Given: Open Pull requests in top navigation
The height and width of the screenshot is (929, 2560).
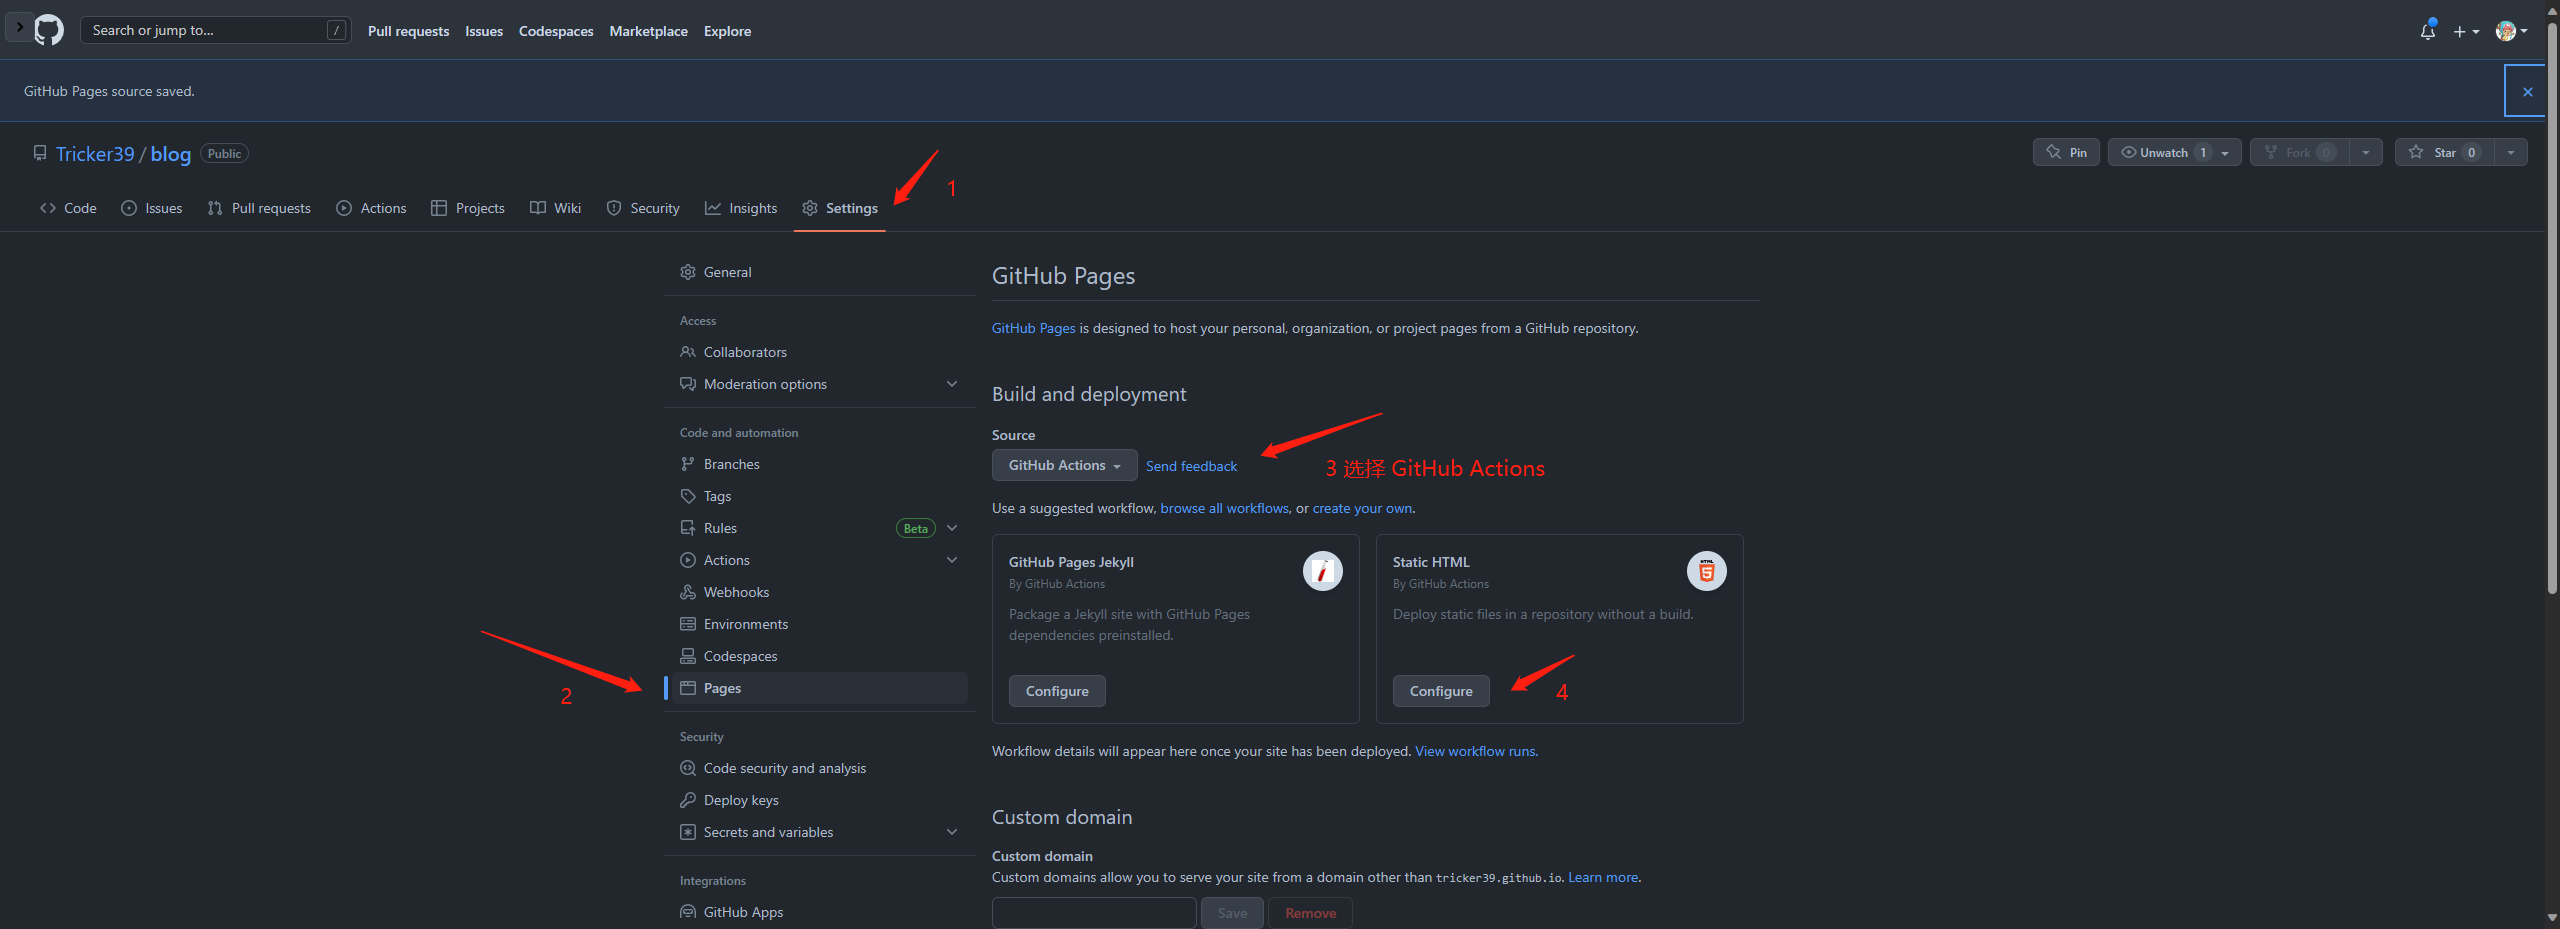Looking at the screenshot, I should click(408, 31).
